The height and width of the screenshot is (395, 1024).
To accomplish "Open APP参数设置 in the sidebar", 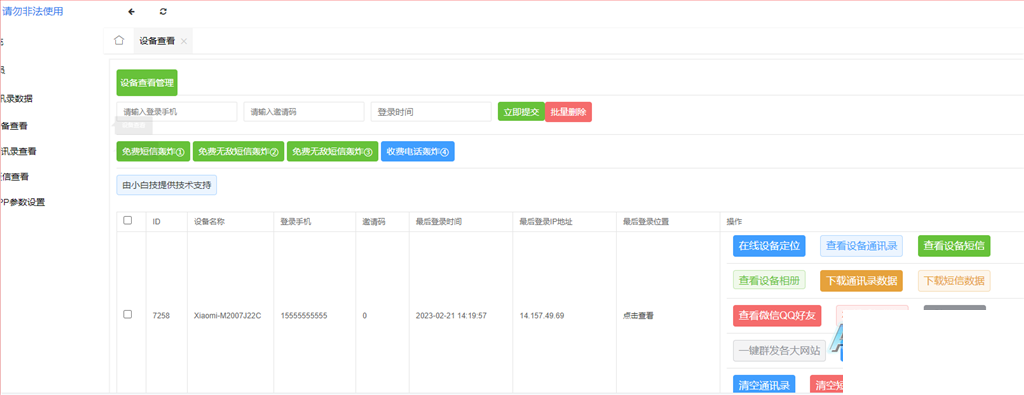I will pyautogui.click(x=22, y=202).
